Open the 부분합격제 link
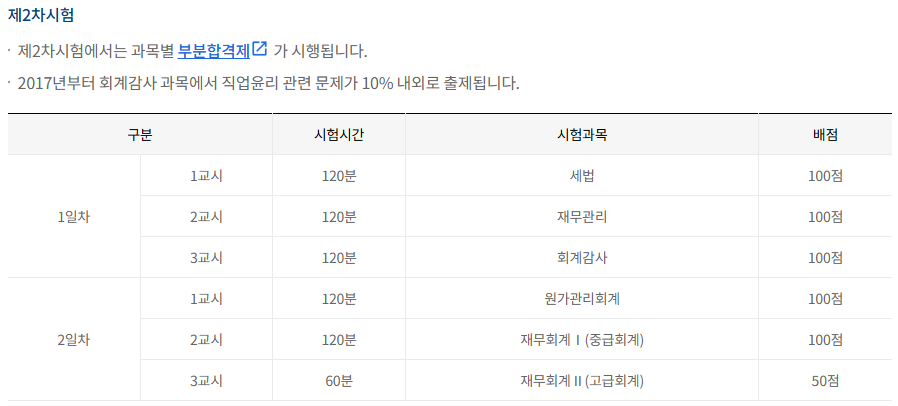Image resolution: width=898 pixels, height=406 pixels. (212, 50)
